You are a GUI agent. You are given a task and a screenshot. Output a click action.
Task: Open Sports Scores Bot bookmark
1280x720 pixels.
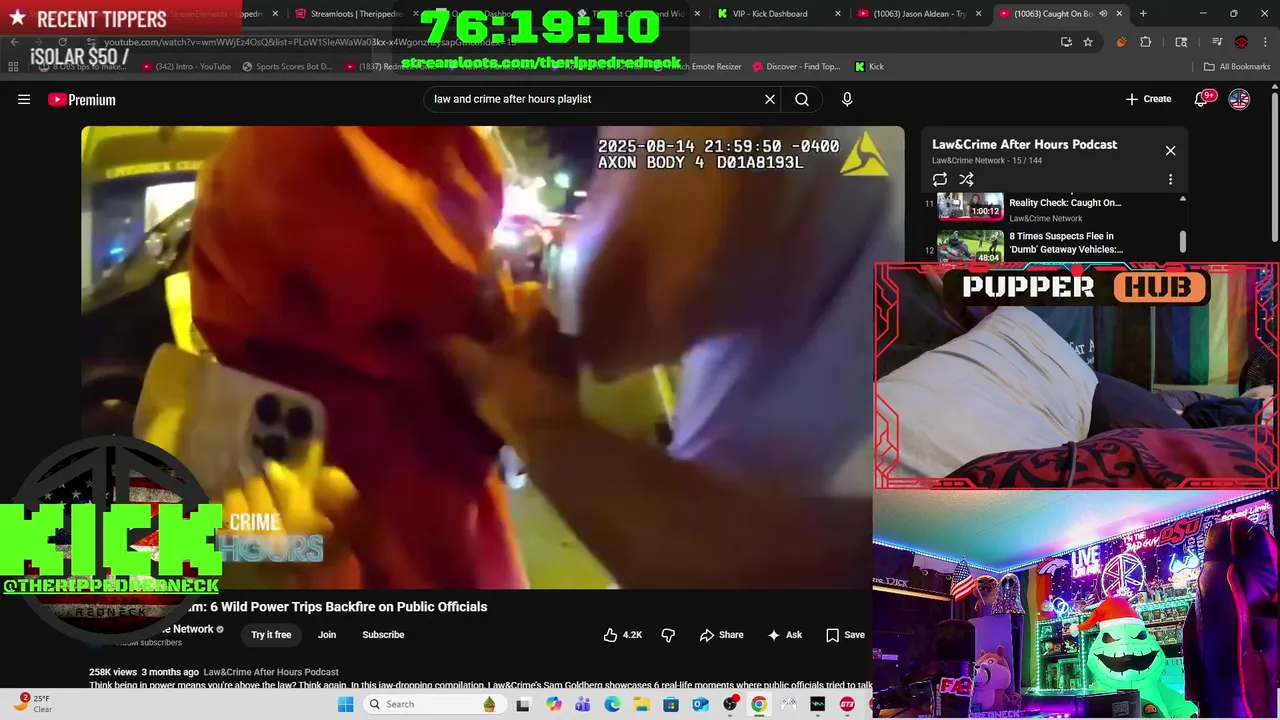pos(286,66)
